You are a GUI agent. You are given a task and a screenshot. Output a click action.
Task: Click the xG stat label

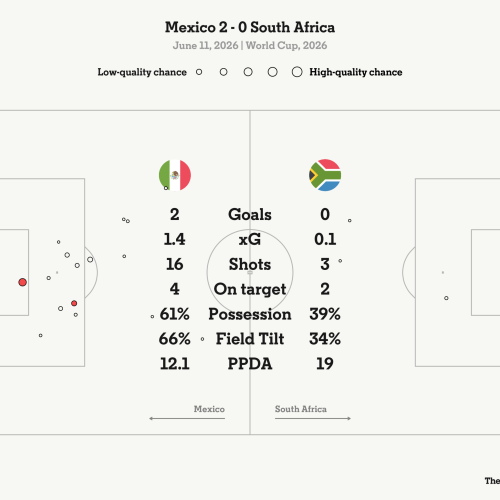click(x=250, y=239)
